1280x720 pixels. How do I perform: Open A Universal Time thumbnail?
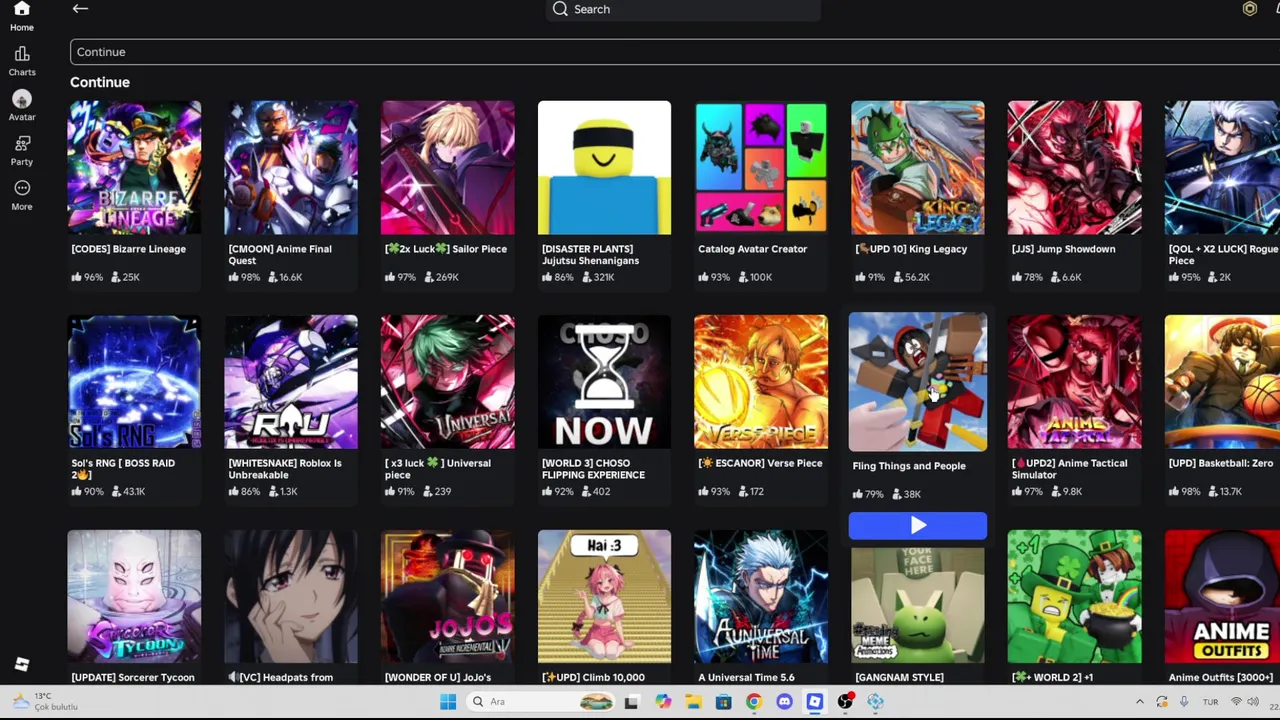[761, 596]
